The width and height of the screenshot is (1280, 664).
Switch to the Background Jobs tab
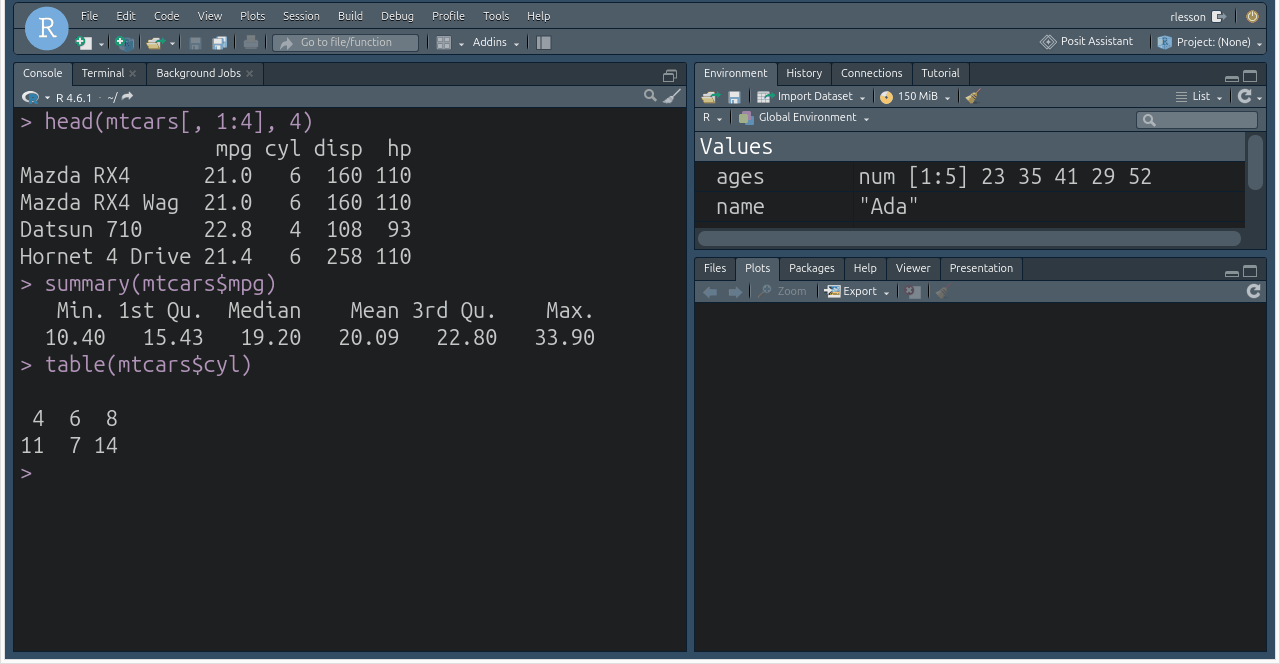pos(198,73)
